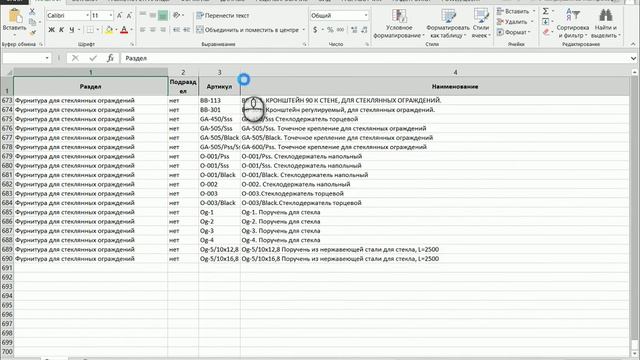This screenshot has height=360, width=640.
Task: Open merge options arrow beside Объединить
Action: (303, 30)
